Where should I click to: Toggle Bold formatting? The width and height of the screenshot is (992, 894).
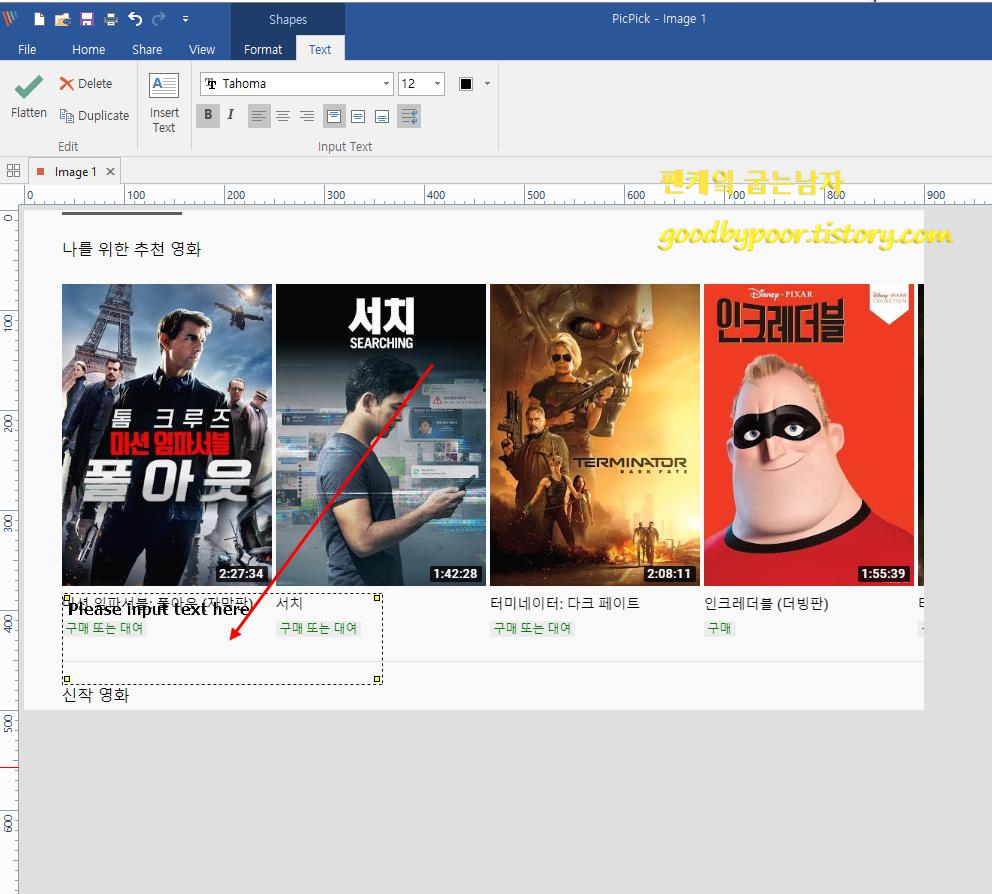click(x=208, y=115)
